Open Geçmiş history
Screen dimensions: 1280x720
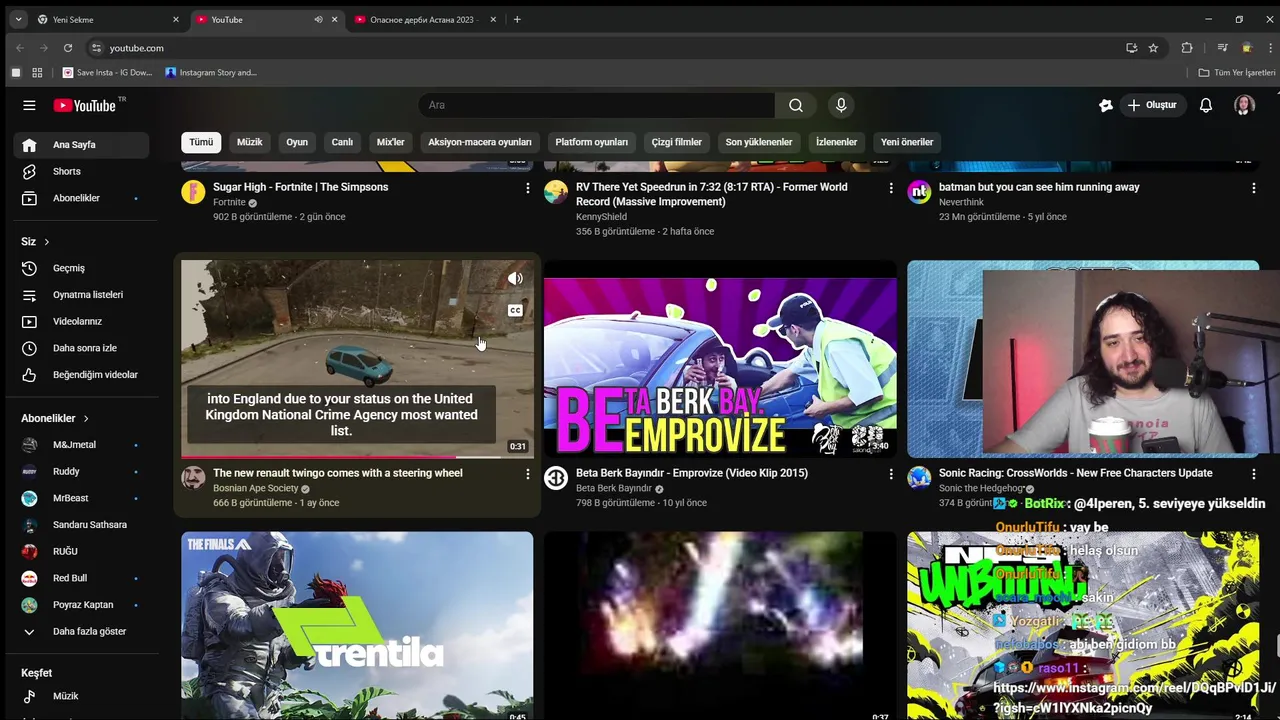(81, 268)
